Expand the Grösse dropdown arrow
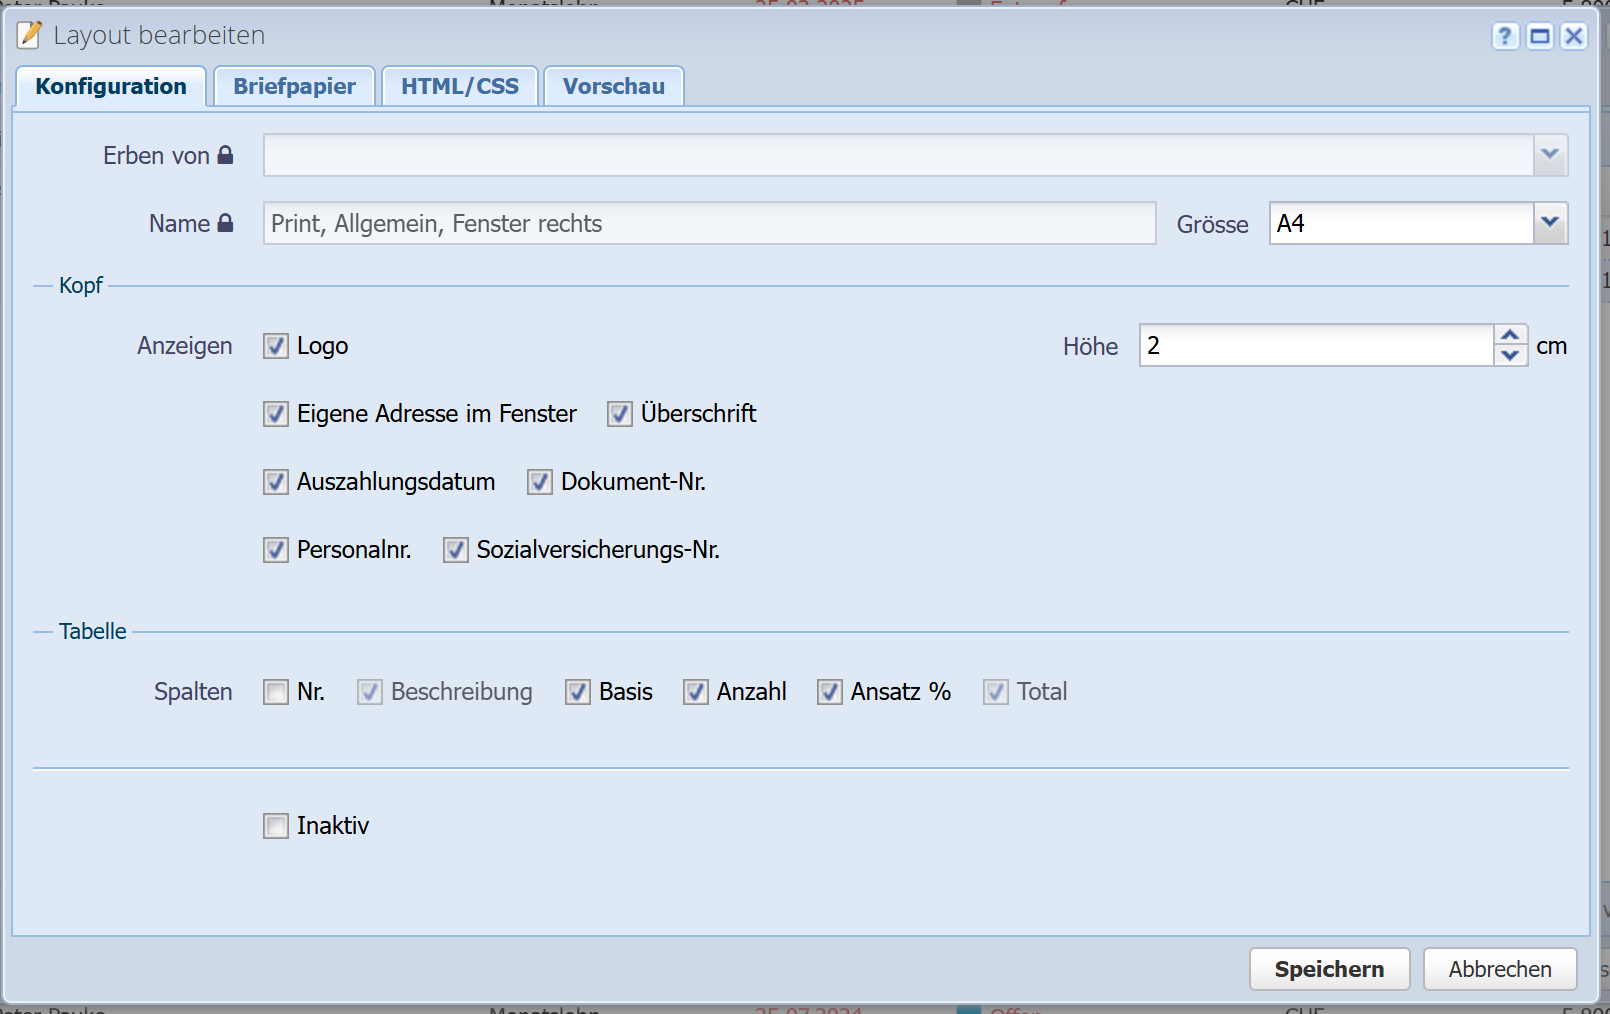 1550,223
